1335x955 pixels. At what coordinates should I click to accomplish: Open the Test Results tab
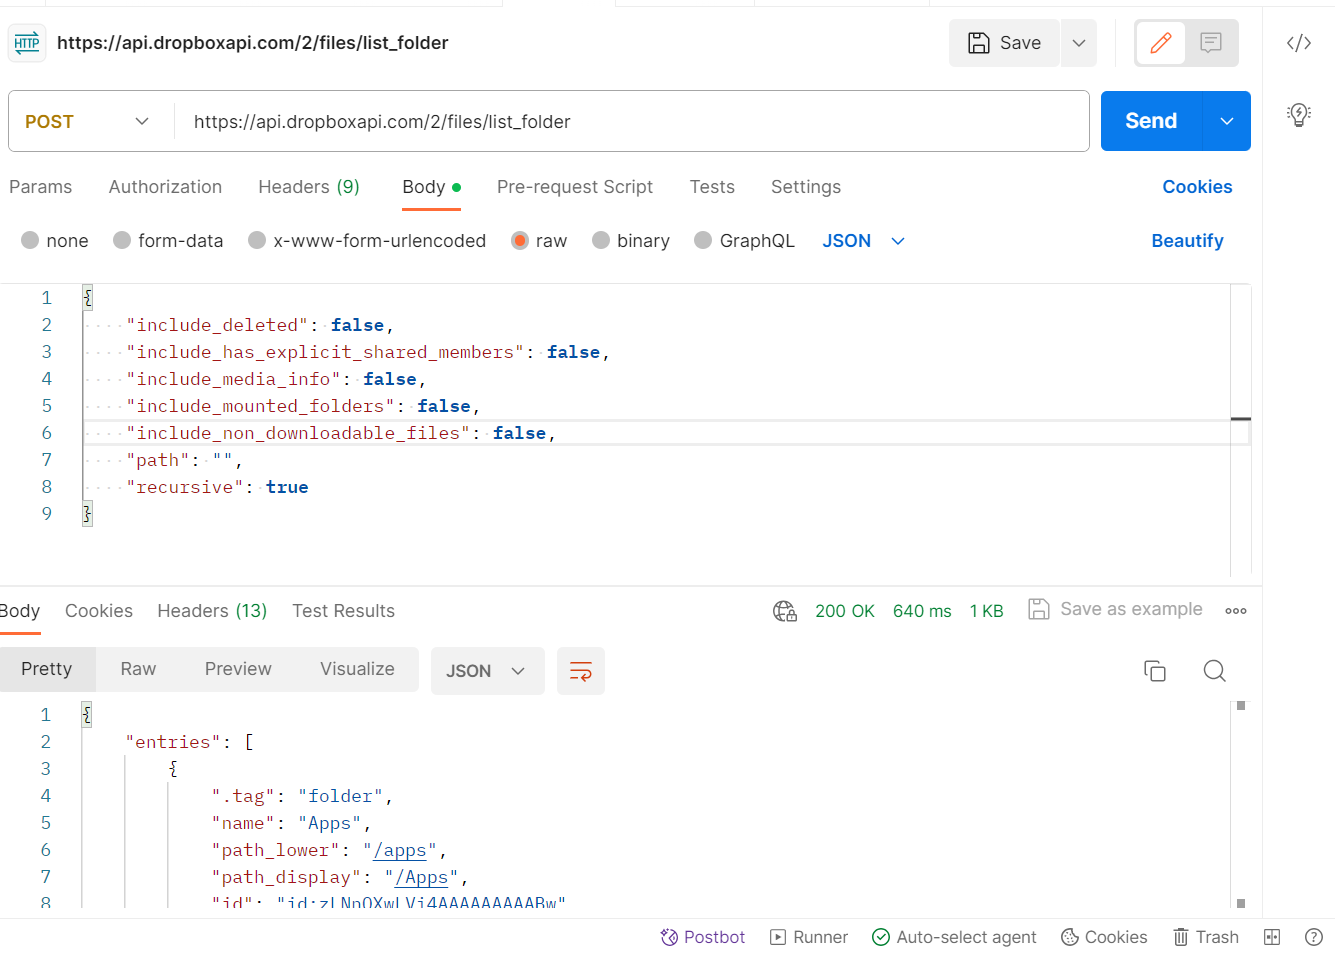coord(343,611)
